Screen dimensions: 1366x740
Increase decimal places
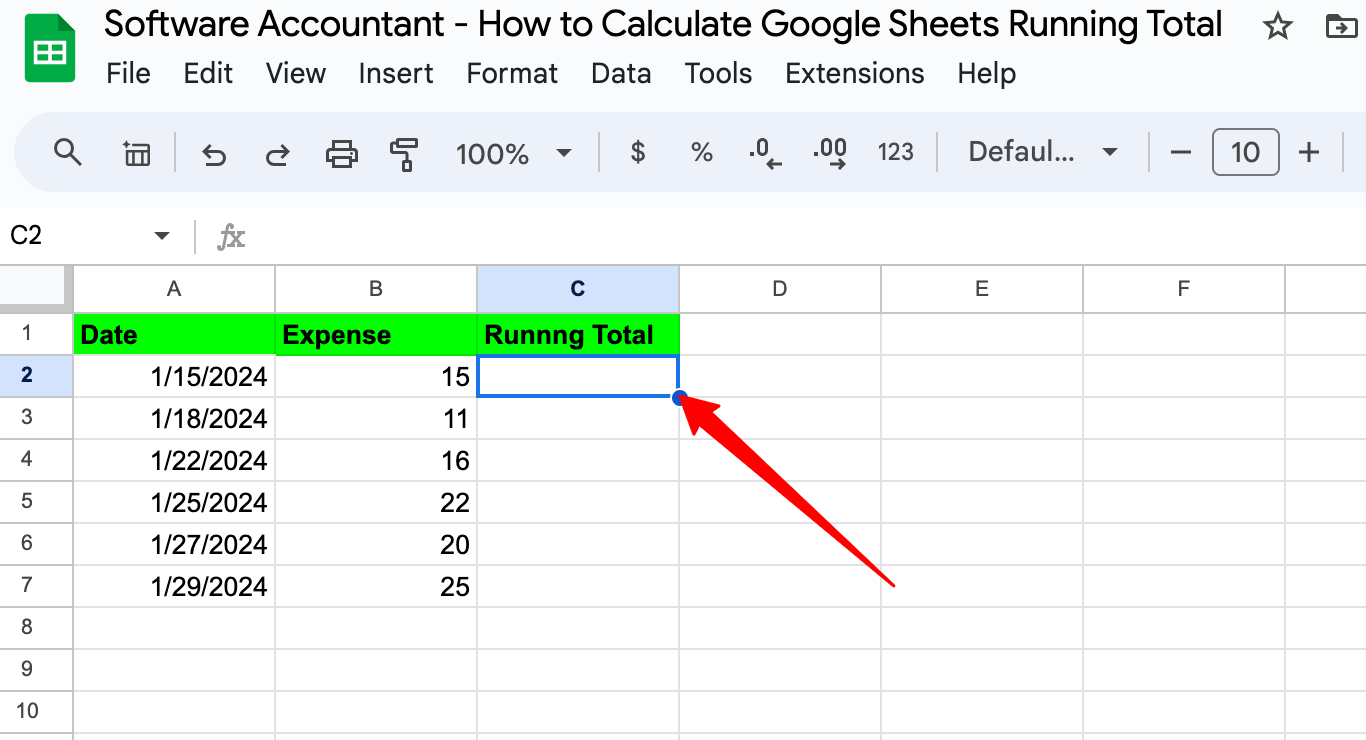click(x=830, y=153)
